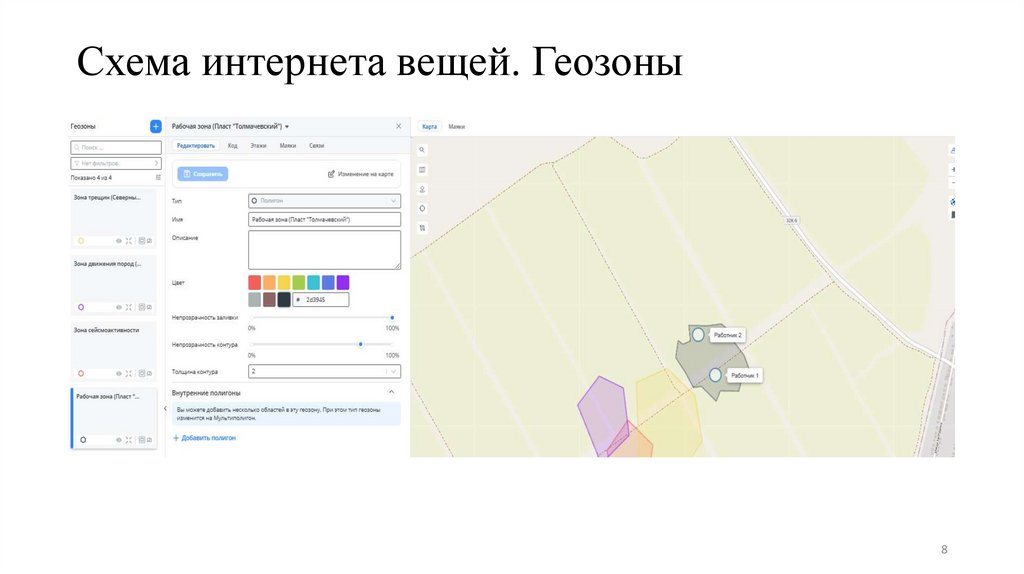Screen dimensions: 1024x574
Task: Open the 'Нет фильтров' filter selector
Action: 116,163
